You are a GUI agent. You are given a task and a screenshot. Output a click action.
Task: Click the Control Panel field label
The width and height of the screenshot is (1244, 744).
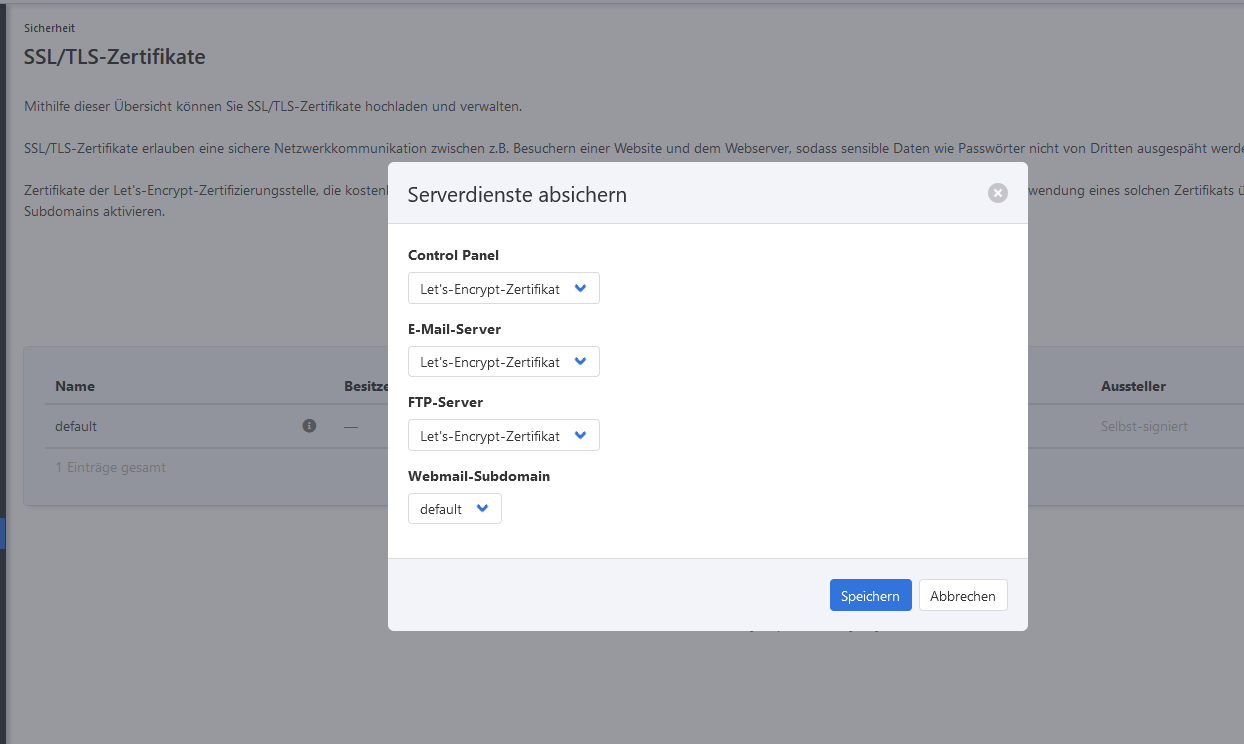coord(453,255)
